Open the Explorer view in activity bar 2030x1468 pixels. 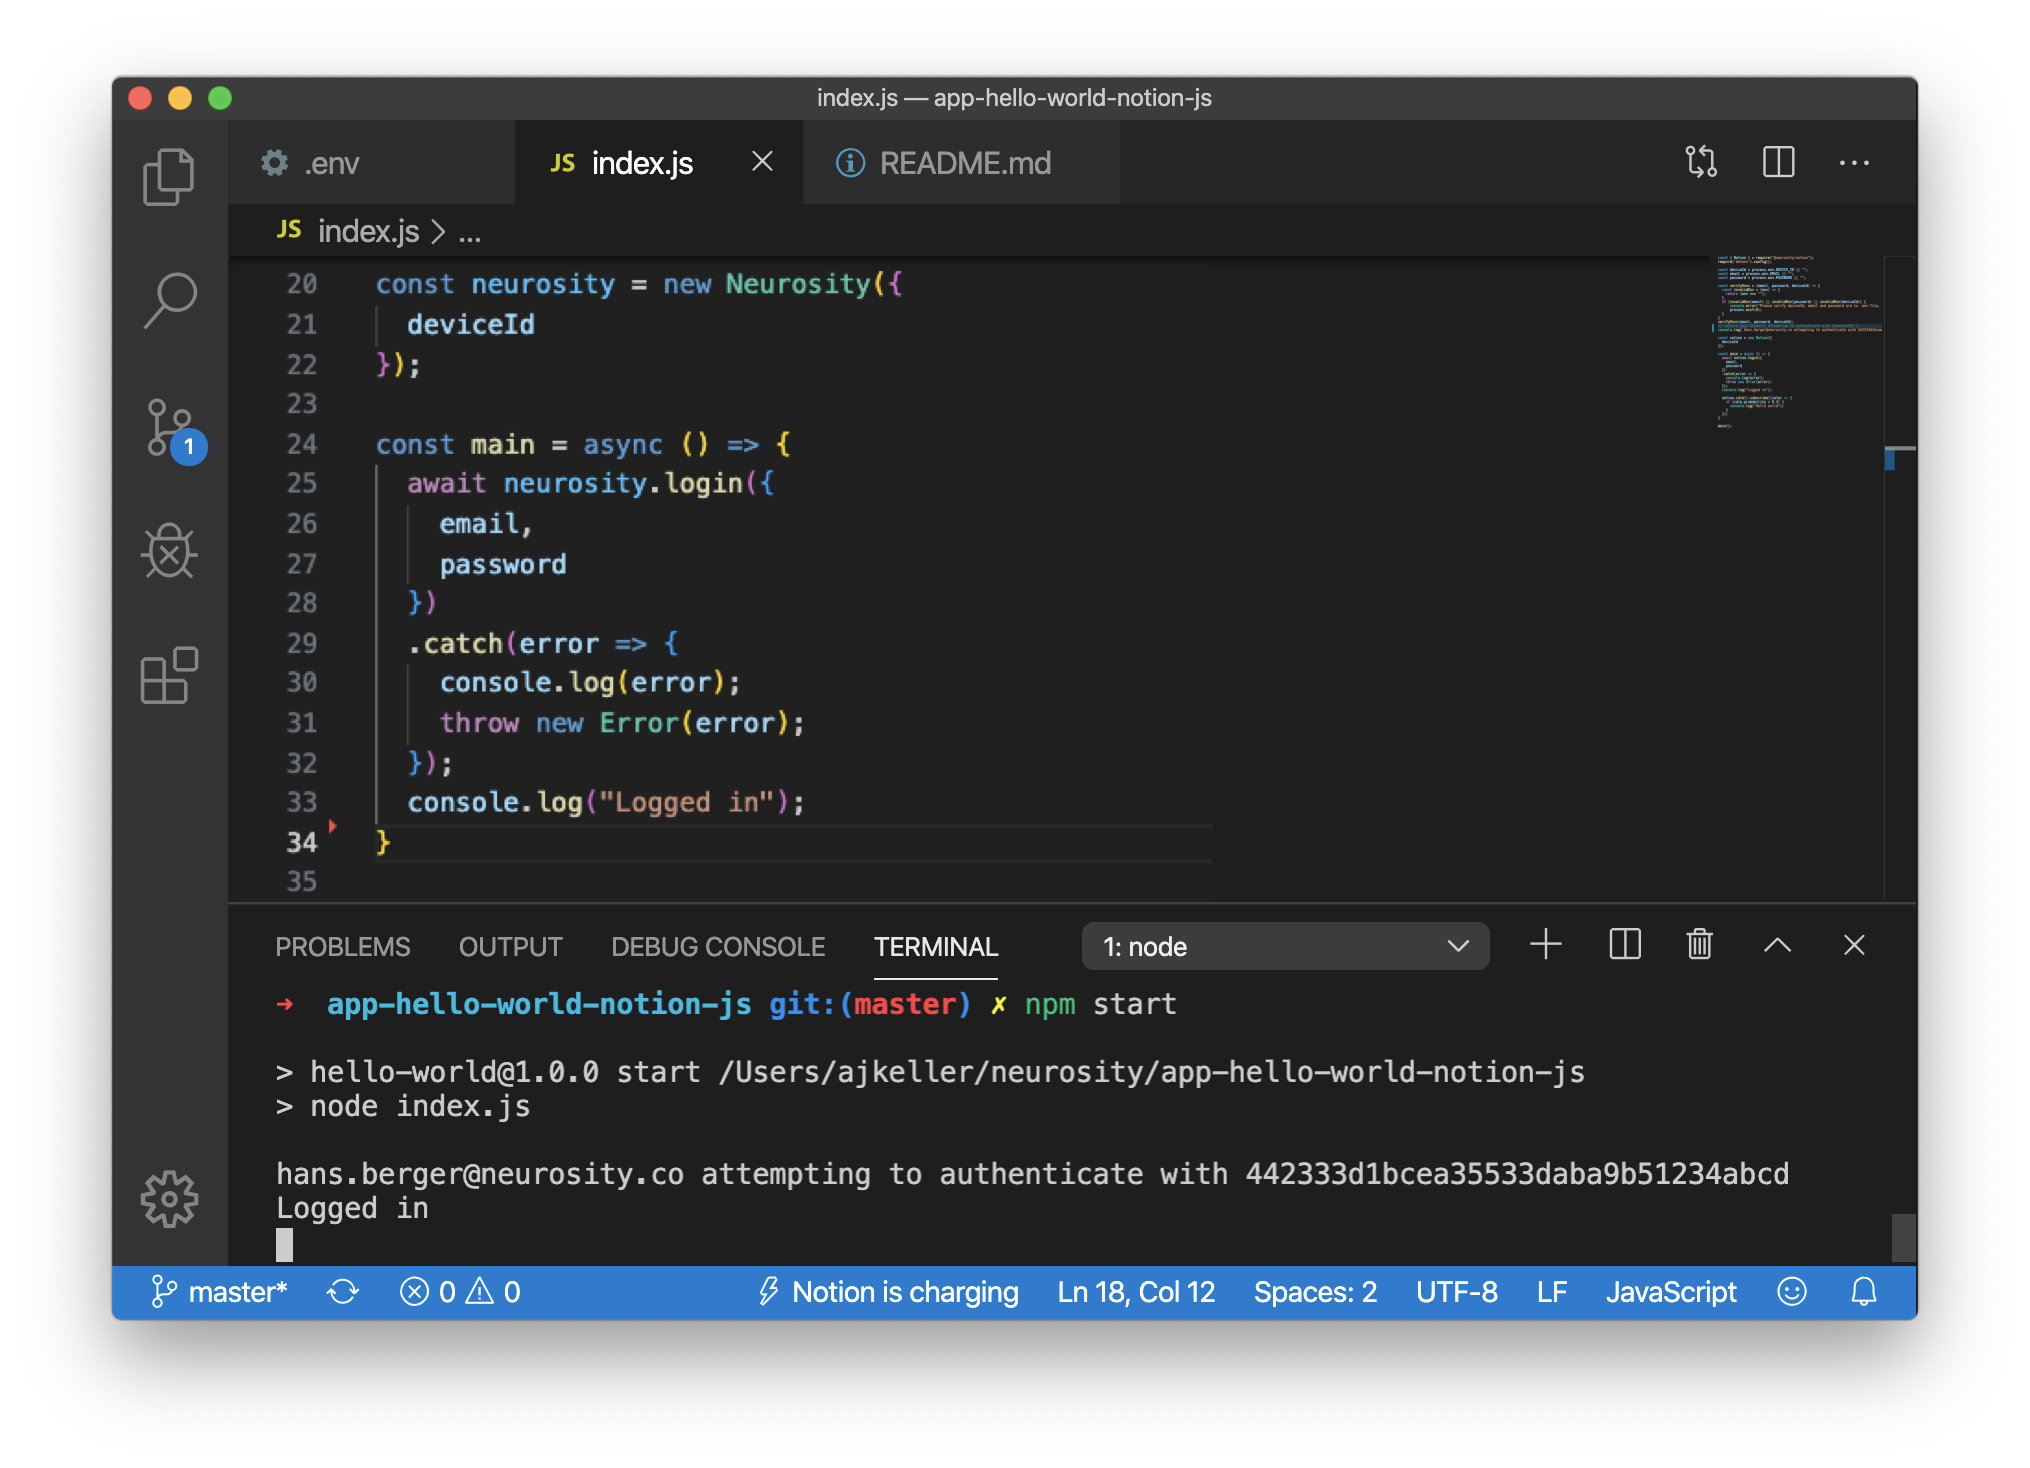[x=169, y=177]
